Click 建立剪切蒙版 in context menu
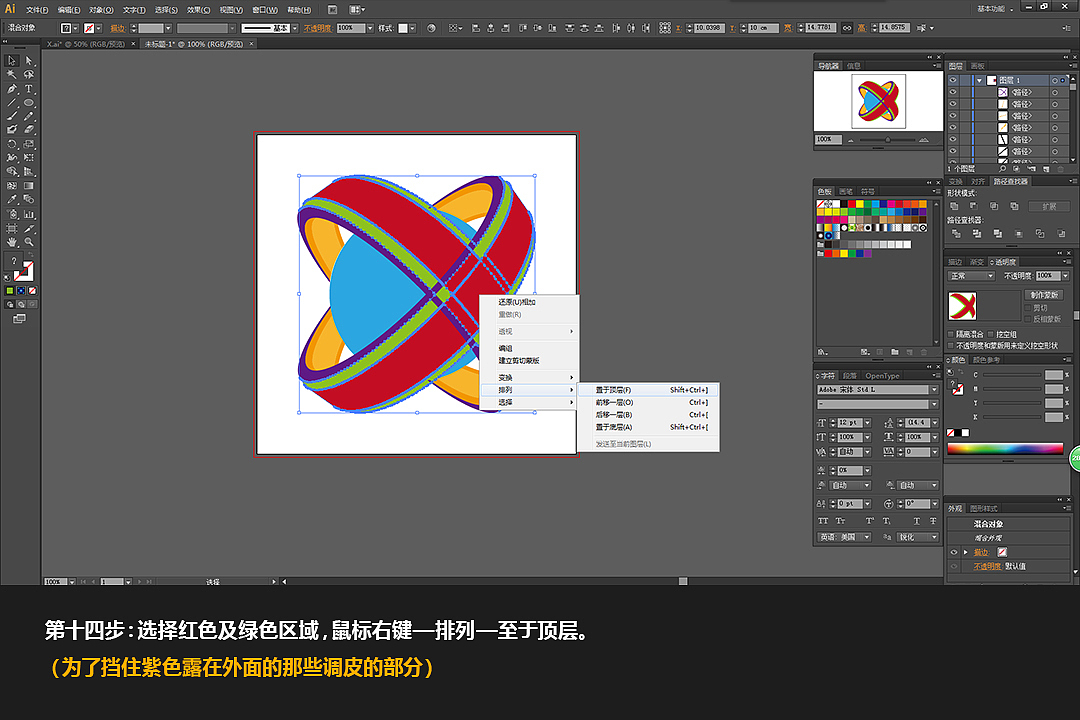 519,360
